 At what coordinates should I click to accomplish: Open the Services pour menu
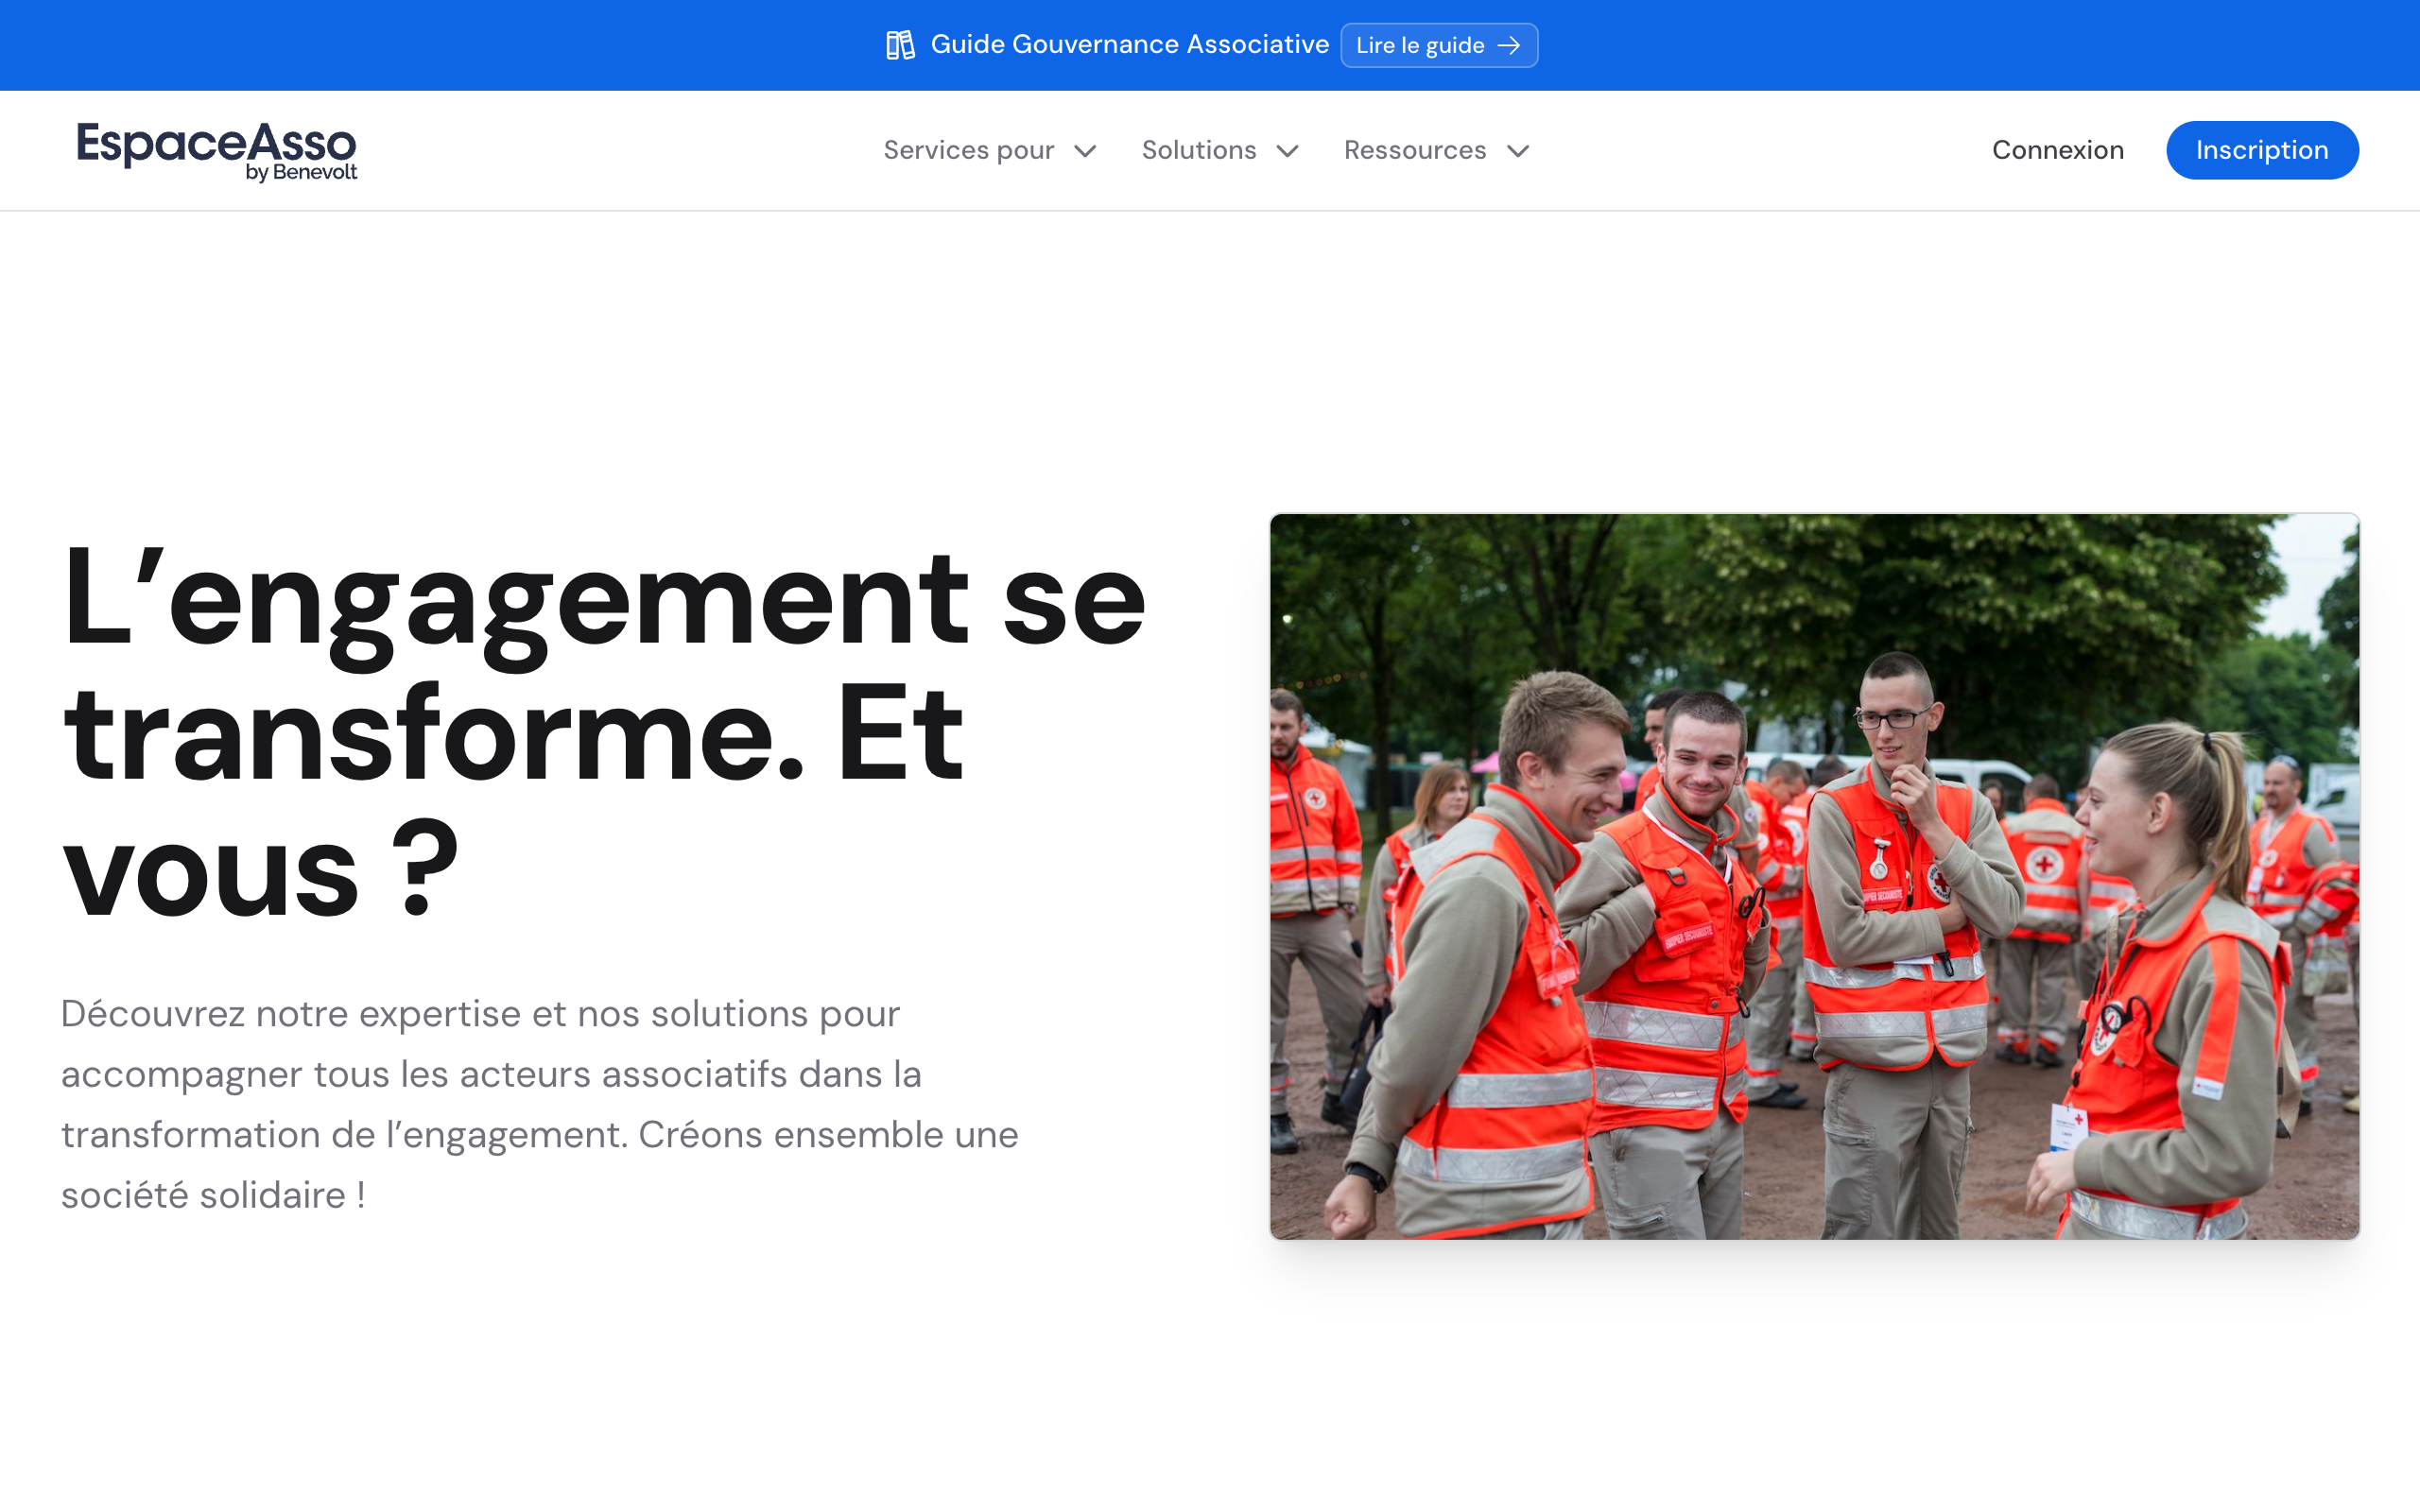point(968,150)
